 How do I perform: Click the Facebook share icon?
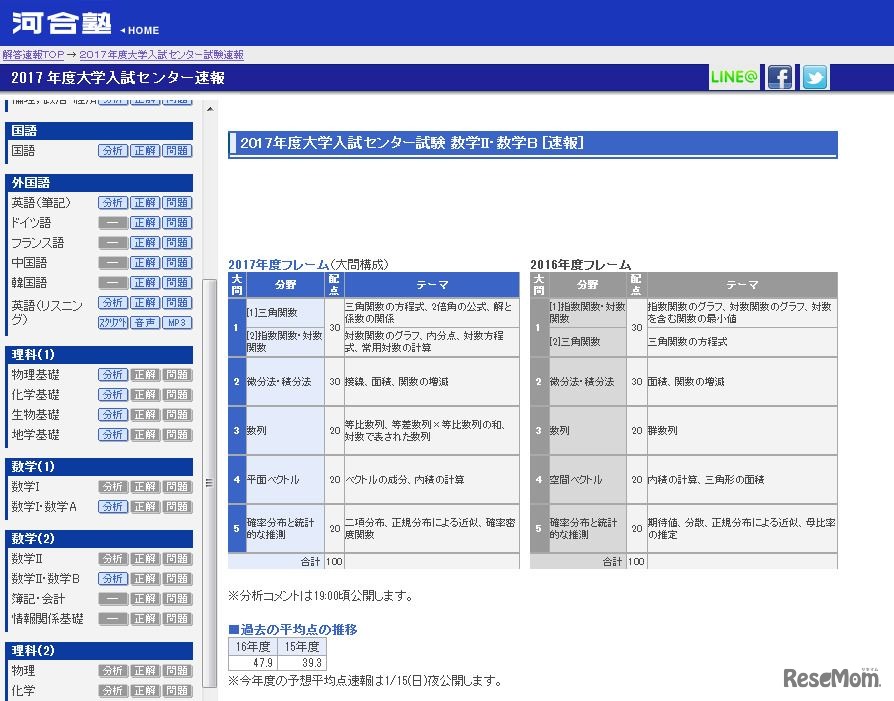pos(779,77)
